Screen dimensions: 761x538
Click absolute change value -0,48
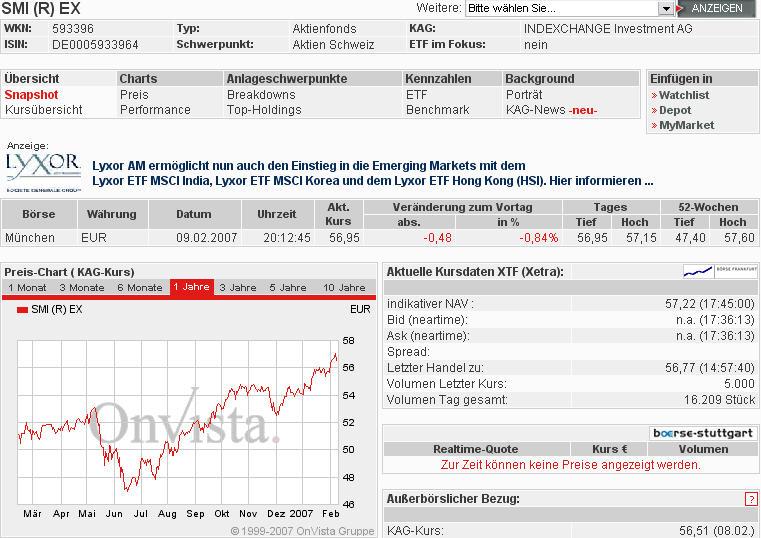click(x=437, y=238)
